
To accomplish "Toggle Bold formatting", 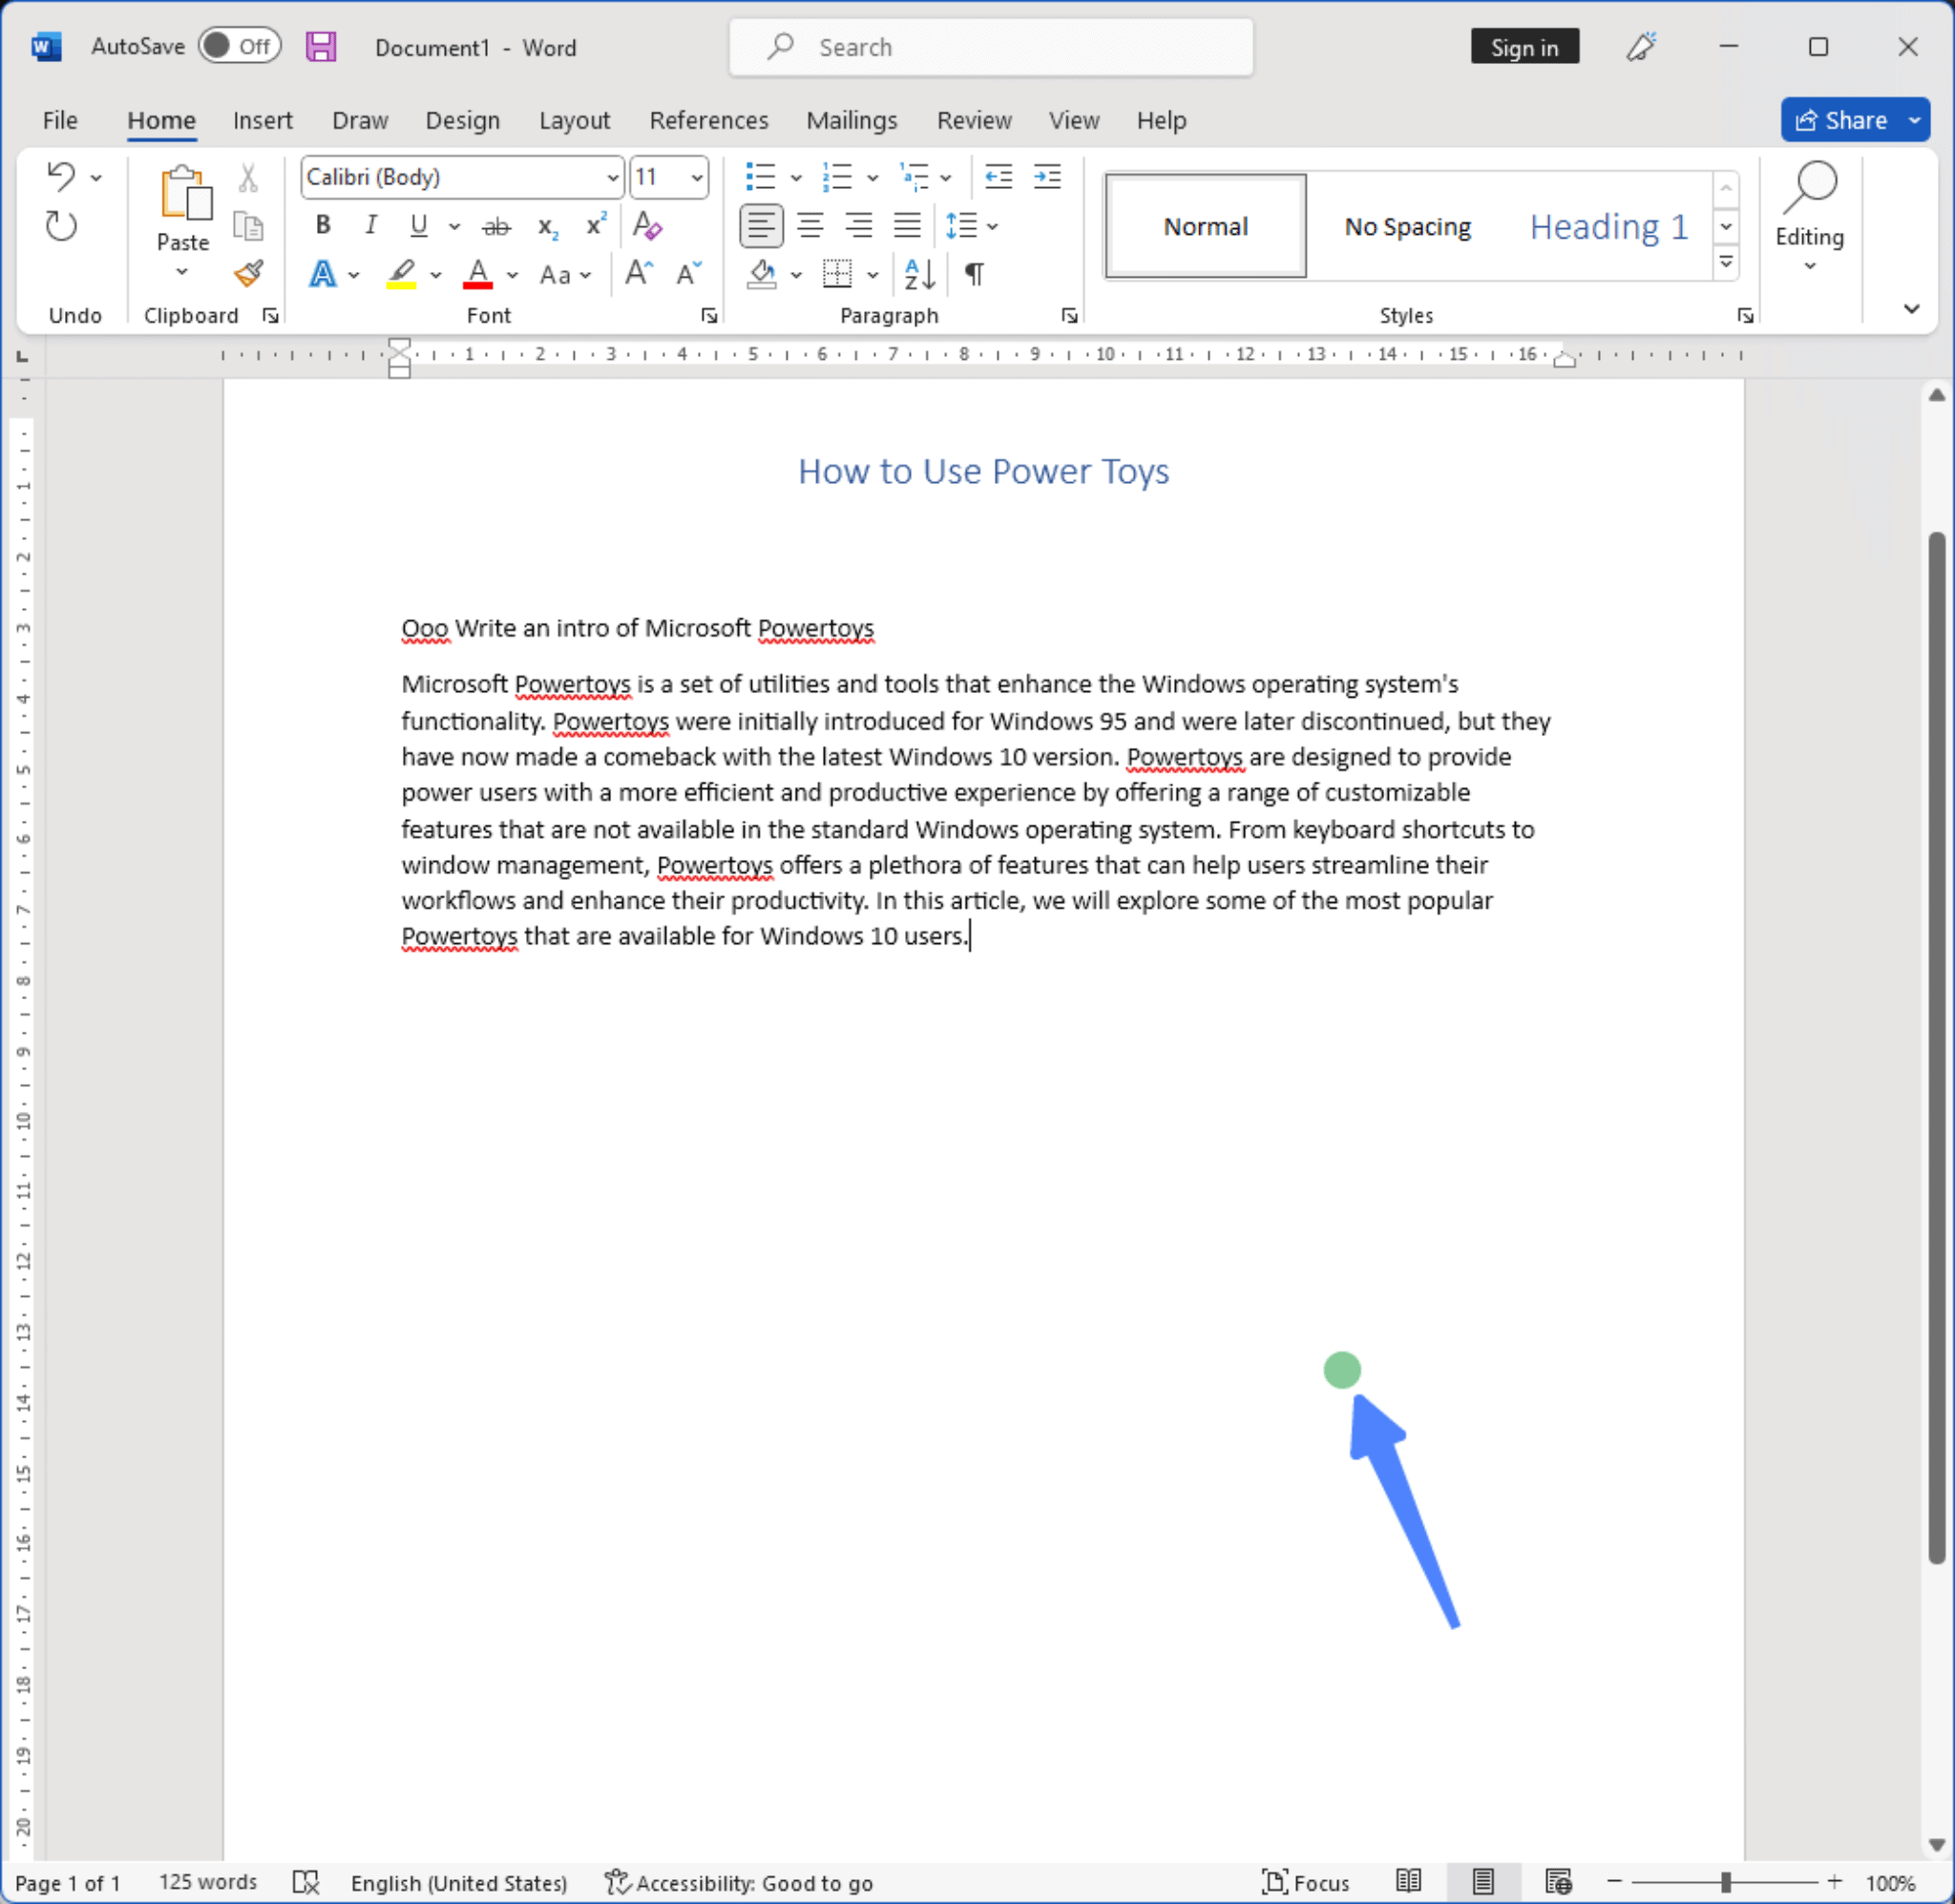I will coord(322,226).
